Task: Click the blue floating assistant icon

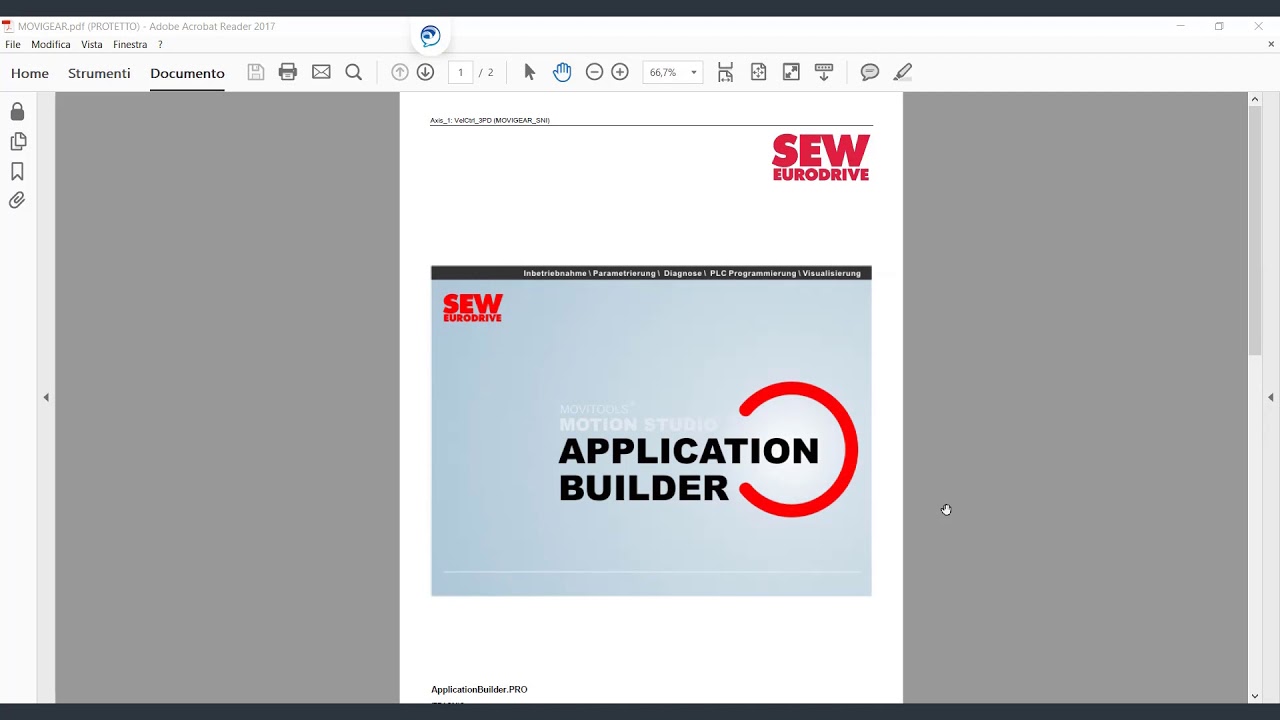Action: point(430,37)
